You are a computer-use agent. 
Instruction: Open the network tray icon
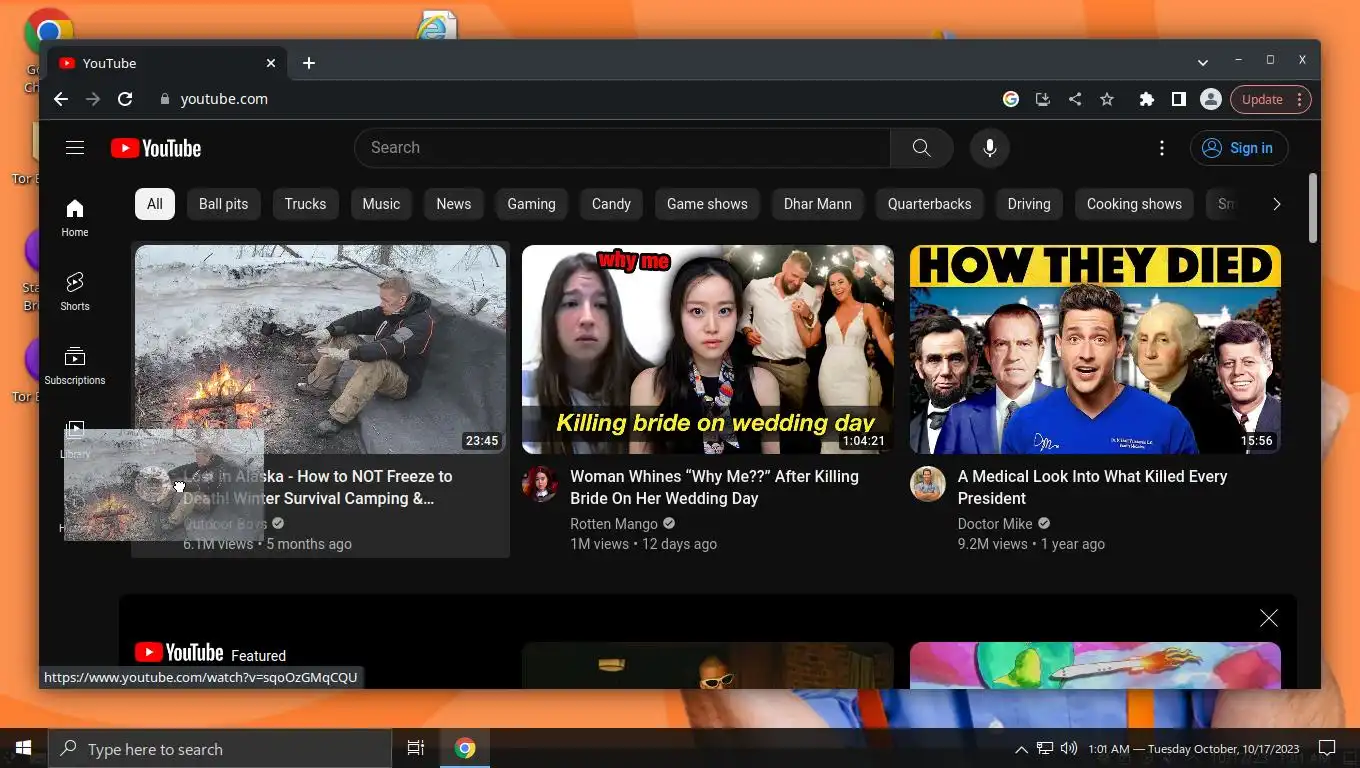coord(1045,748)
